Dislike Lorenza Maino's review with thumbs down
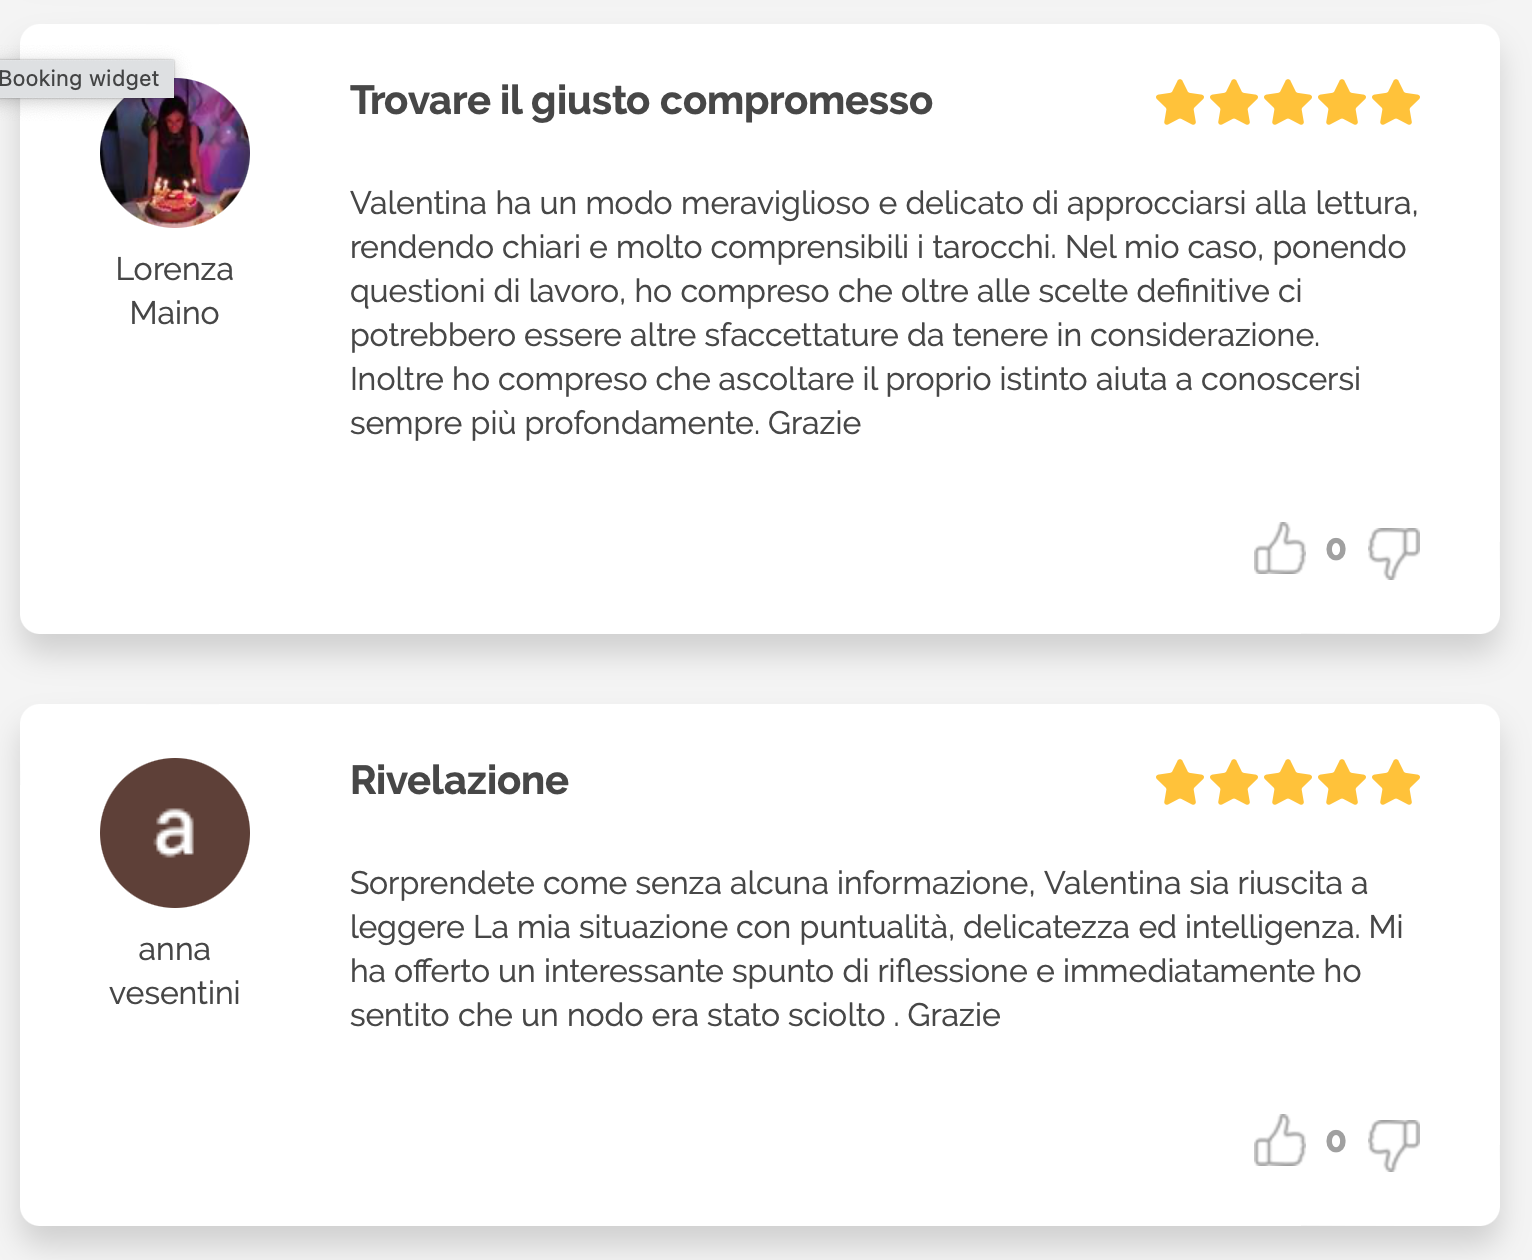The width and height of the screenshot is (1532, 1260). 1393,551
